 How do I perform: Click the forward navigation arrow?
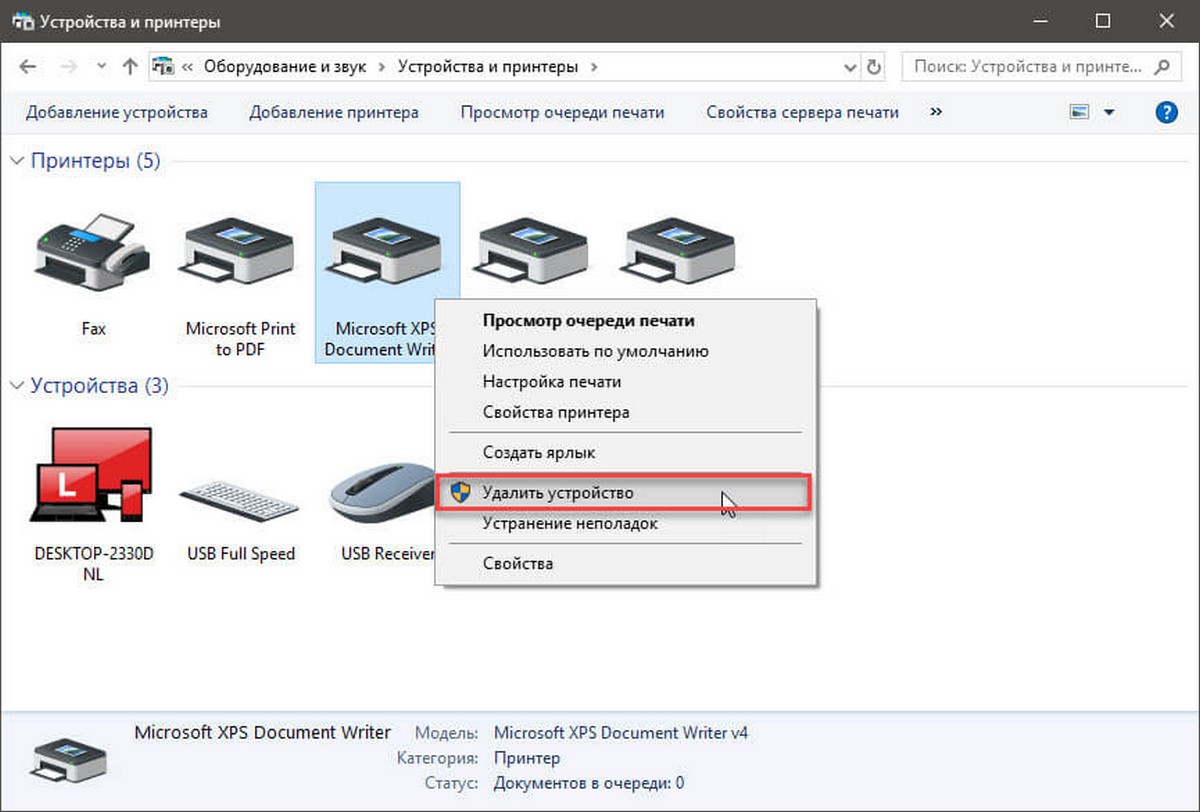coord(69,67)
